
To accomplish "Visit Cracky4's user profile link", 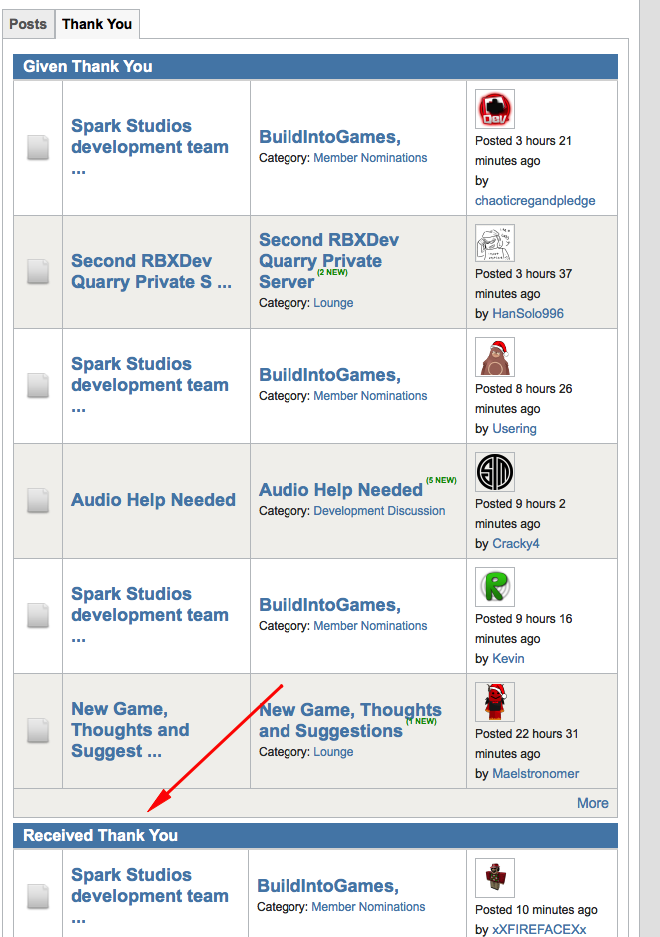I will tap(515, 544).
